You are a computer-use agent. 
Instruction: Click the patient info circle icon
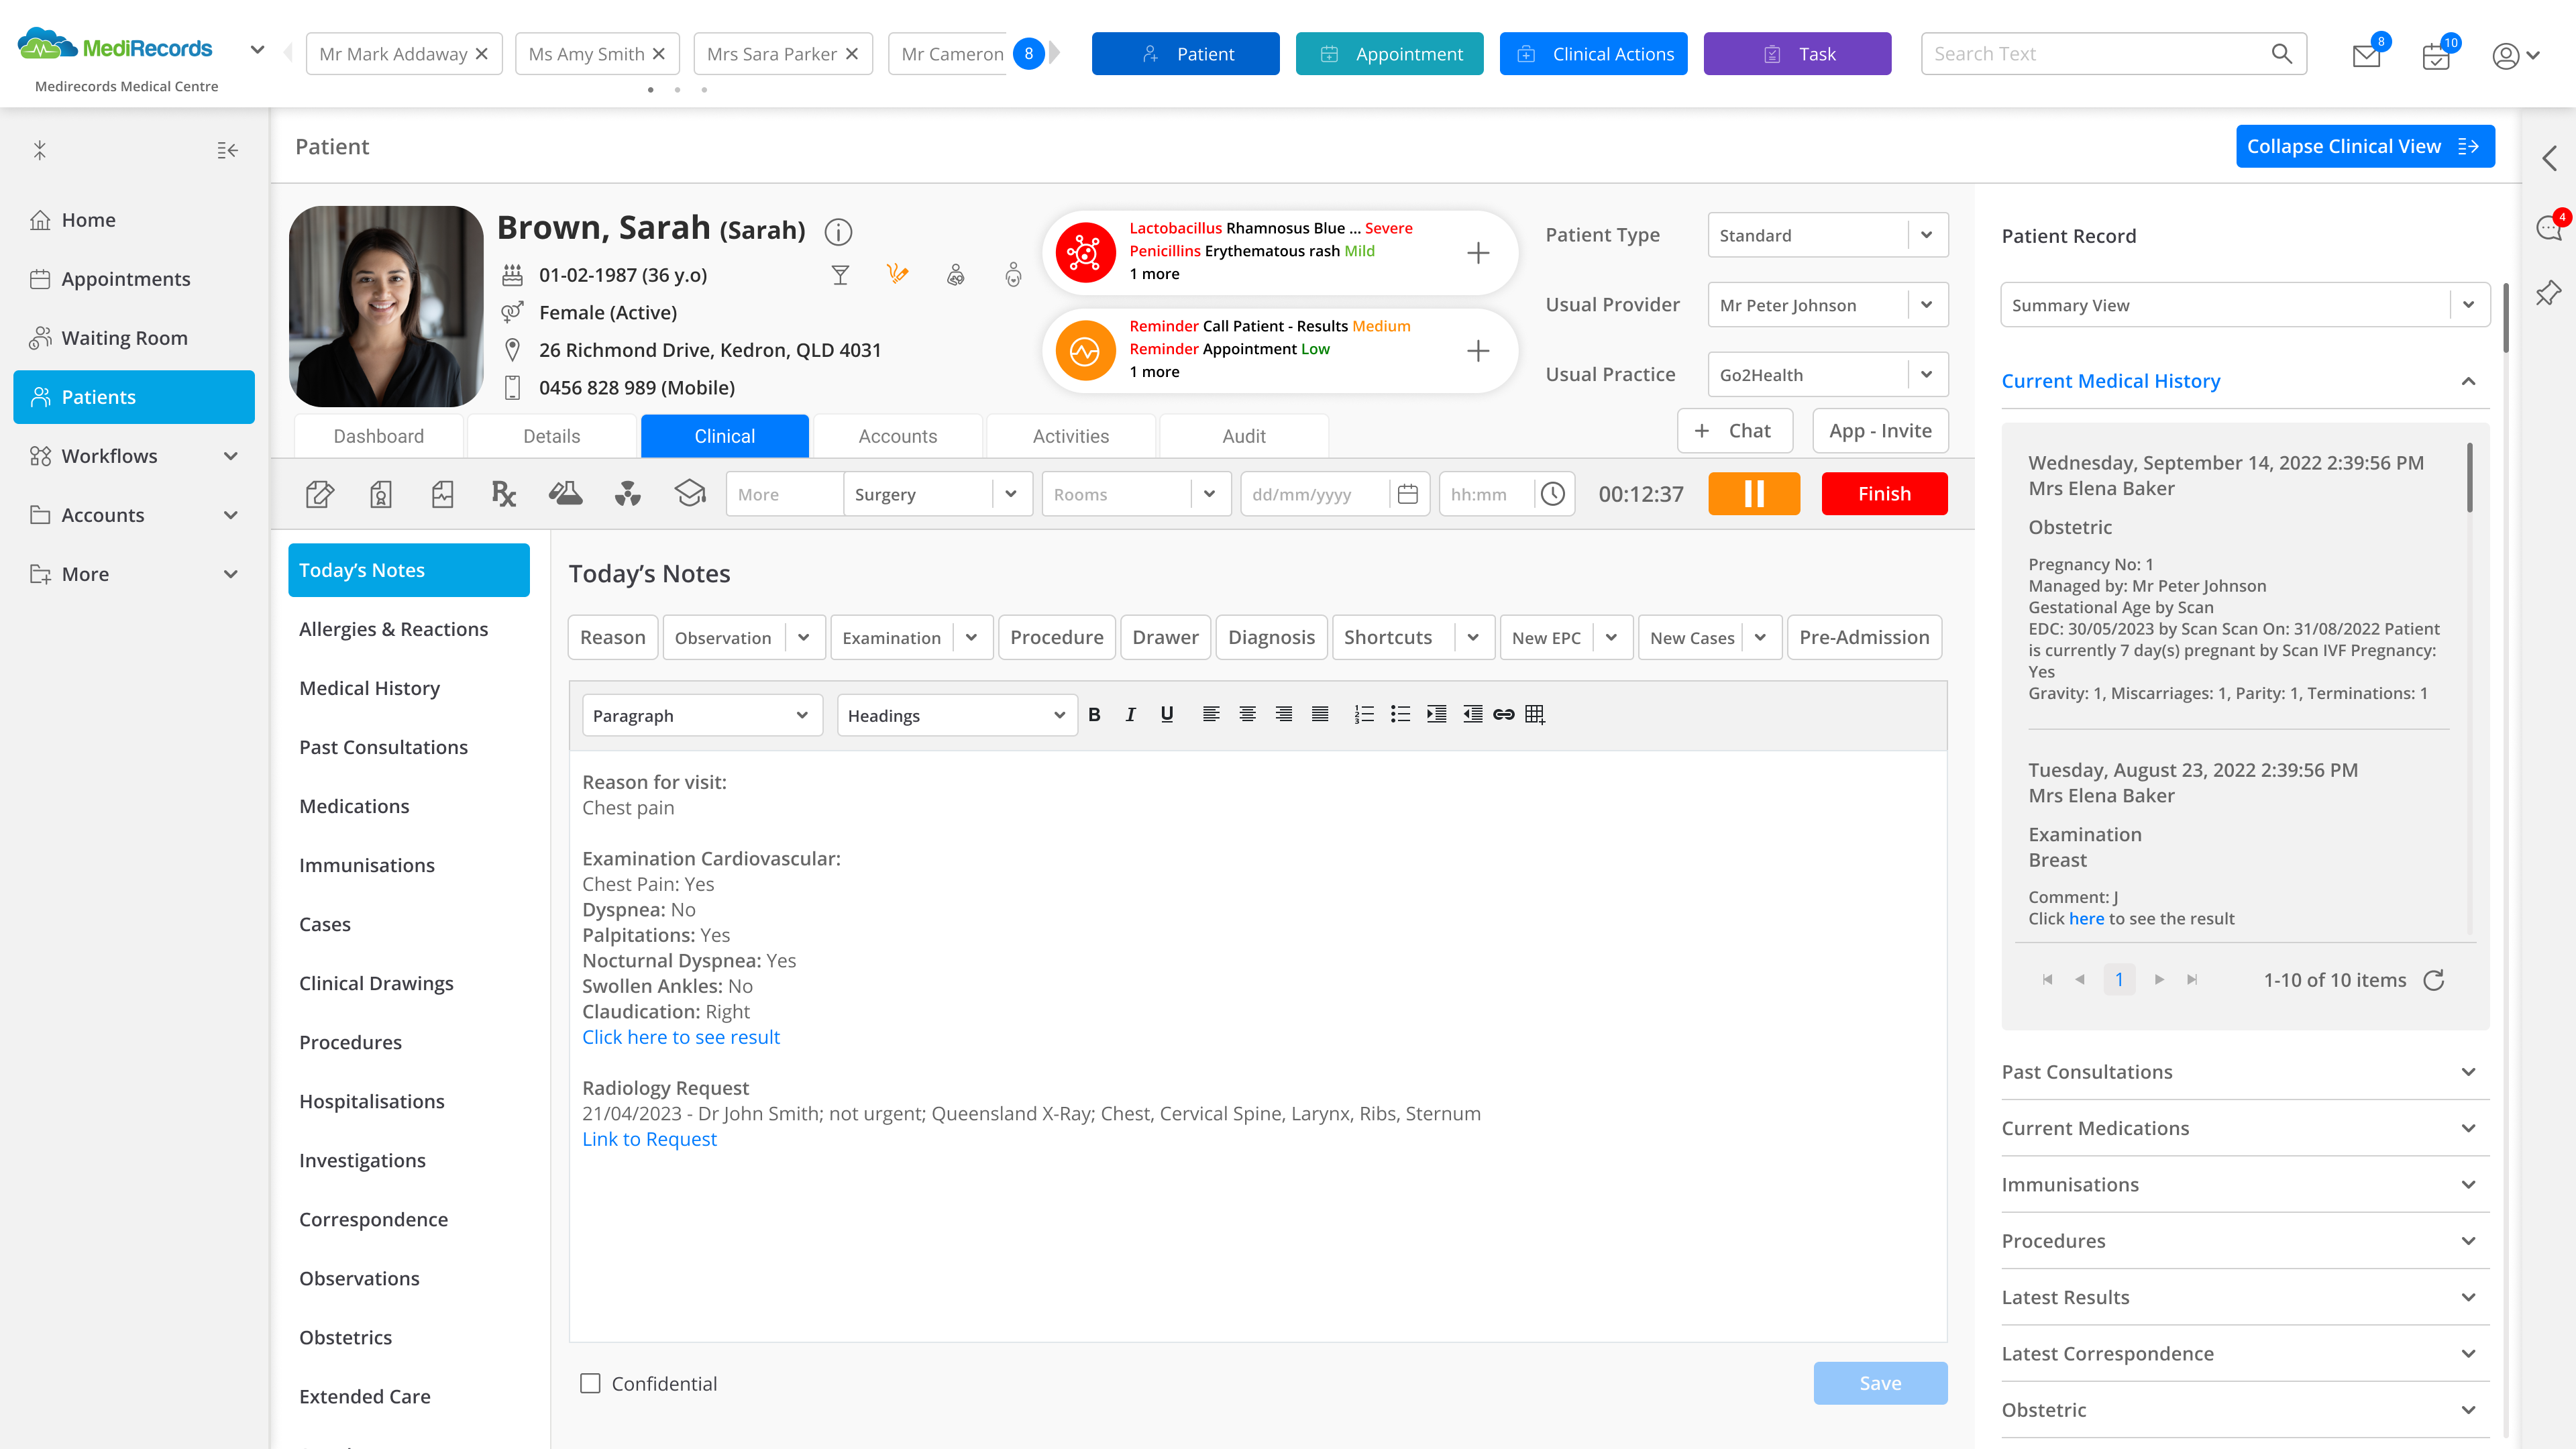coord(838,232)
